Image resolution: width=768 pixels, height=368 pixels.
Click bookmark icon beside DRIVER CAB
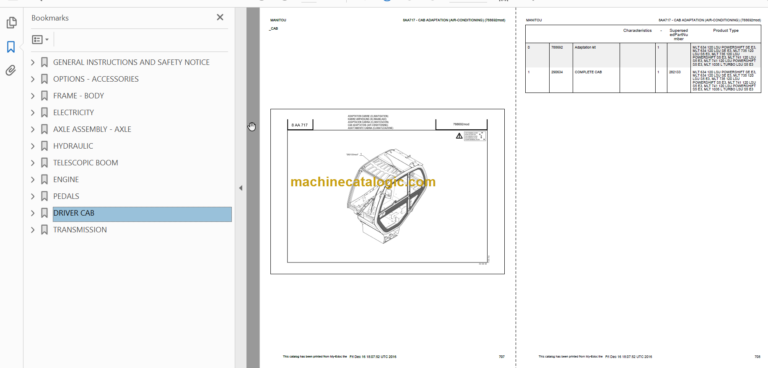click(44, 213)
